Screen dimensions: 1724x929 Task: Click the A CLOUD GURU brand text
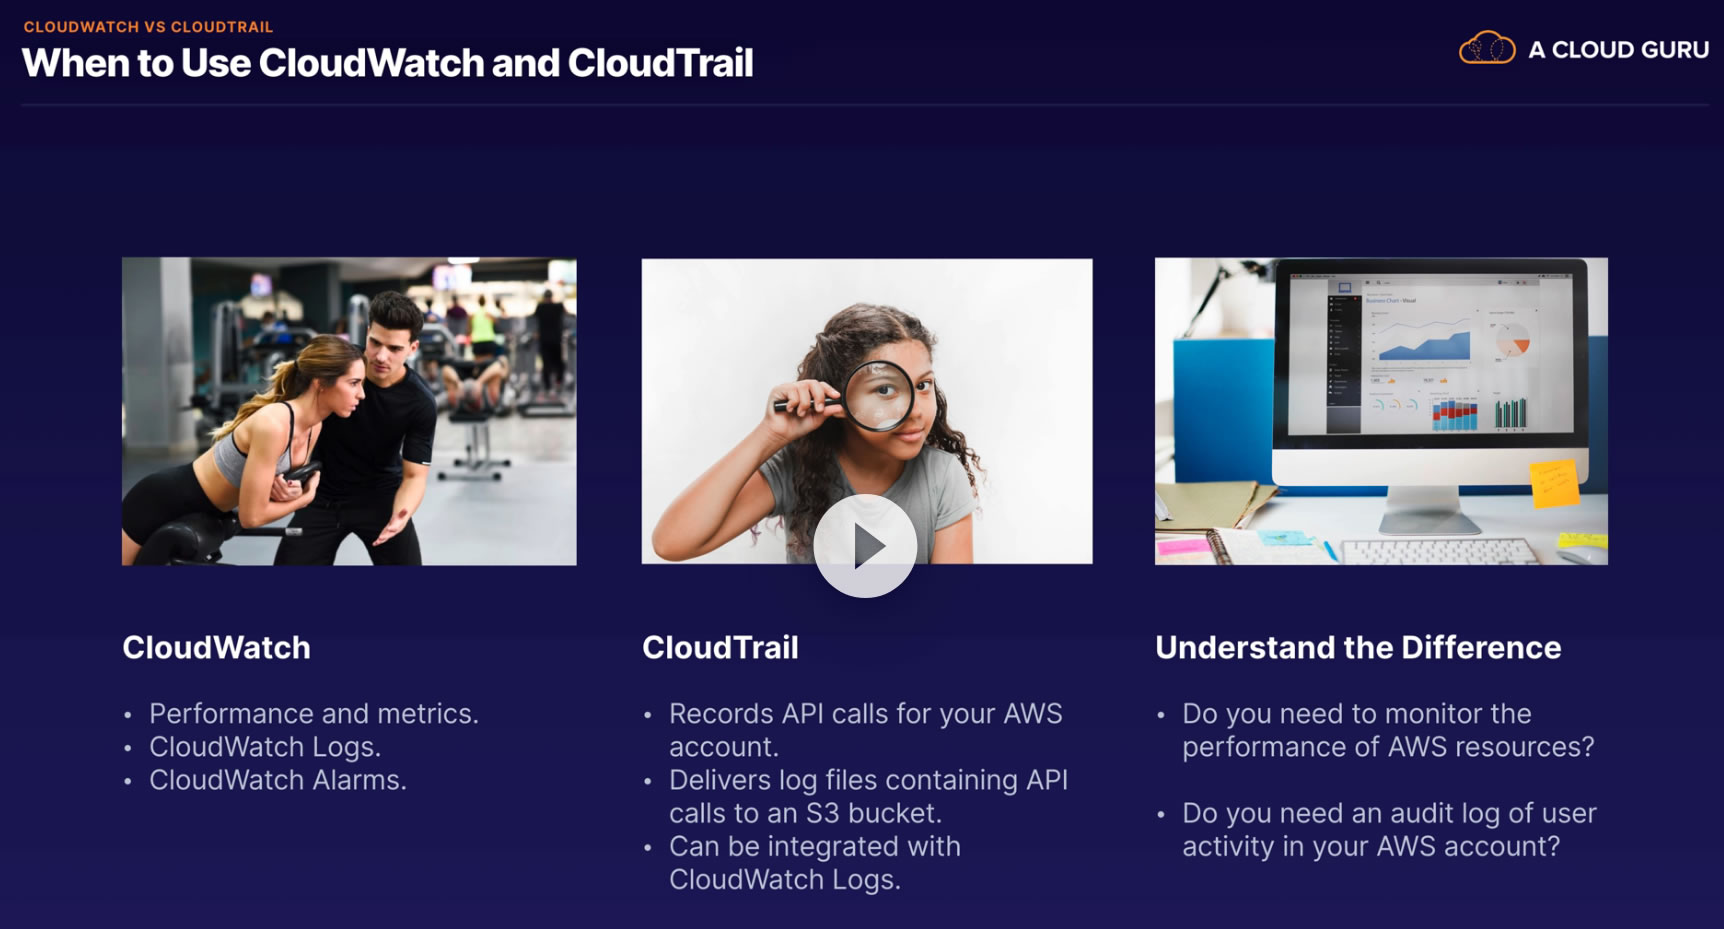1618,50
